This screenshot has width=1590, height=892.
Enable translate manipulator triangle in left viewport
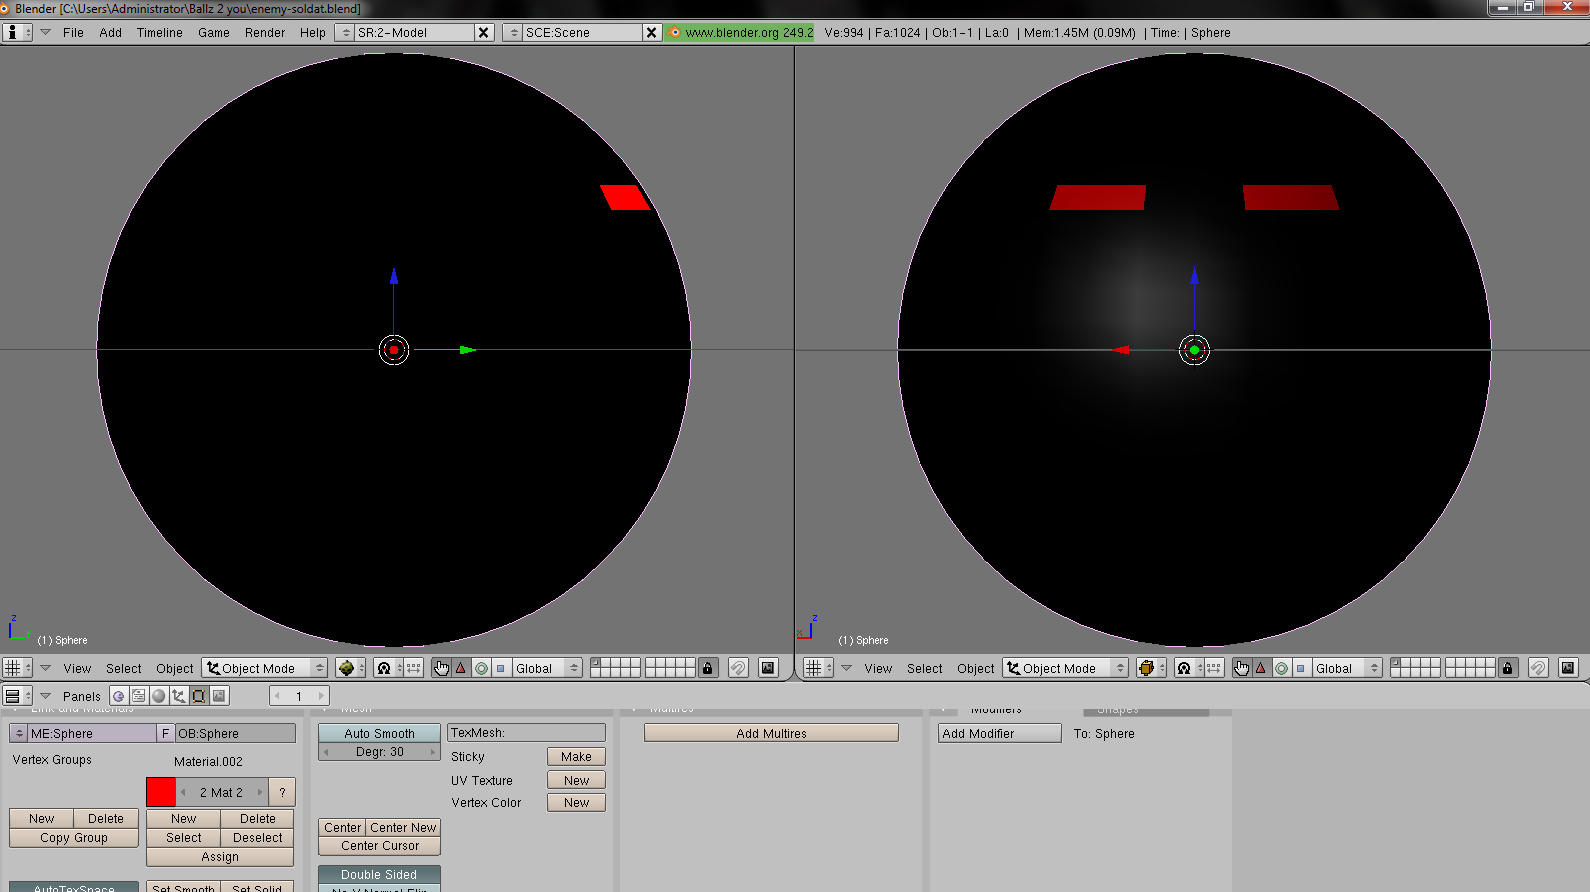coord(461,668)
